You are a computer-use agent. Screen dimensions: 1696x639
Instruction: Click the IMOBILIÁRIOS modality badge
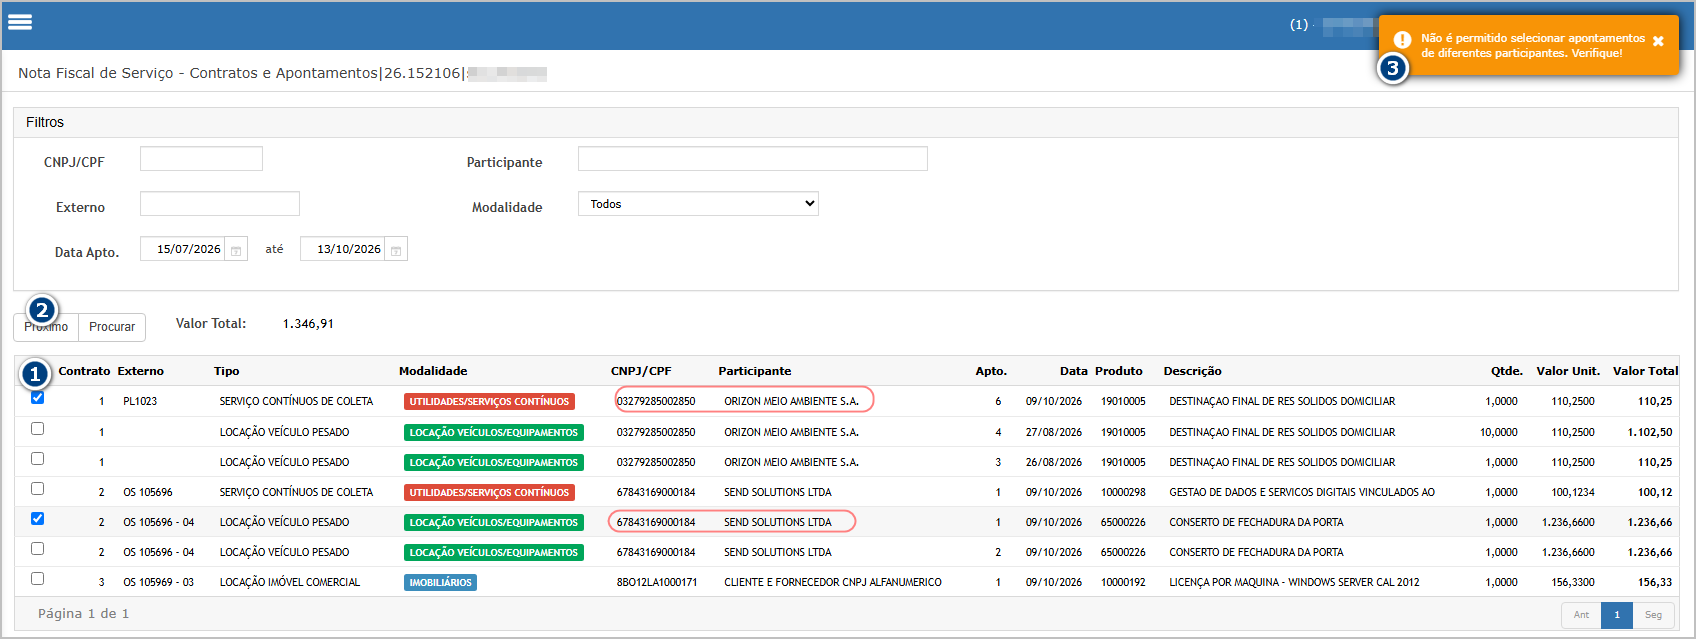pyautogui.click(x=440, y=582)
